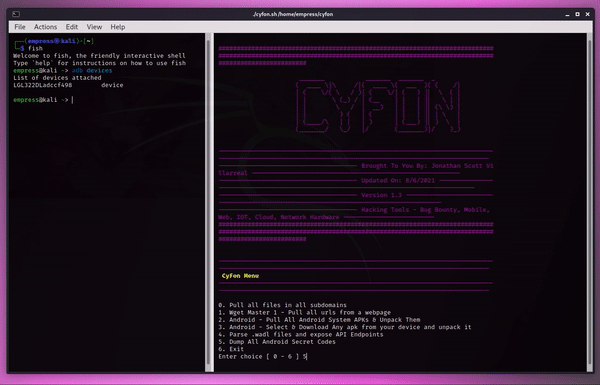
Task: Click the empty fish prompt in left pane
Action: (43, 100)
